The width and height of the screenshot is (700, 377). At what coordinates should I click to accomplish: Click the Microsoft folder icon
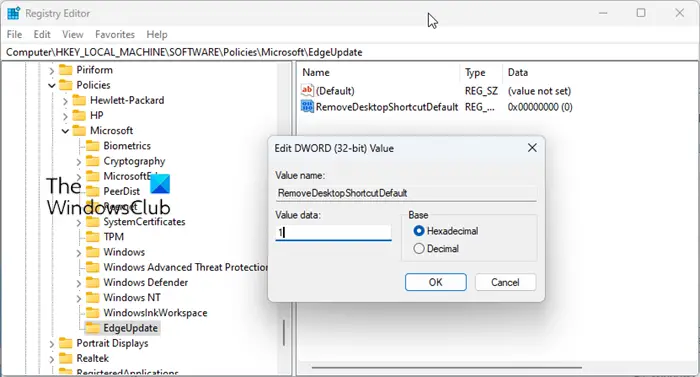point(79,131)
